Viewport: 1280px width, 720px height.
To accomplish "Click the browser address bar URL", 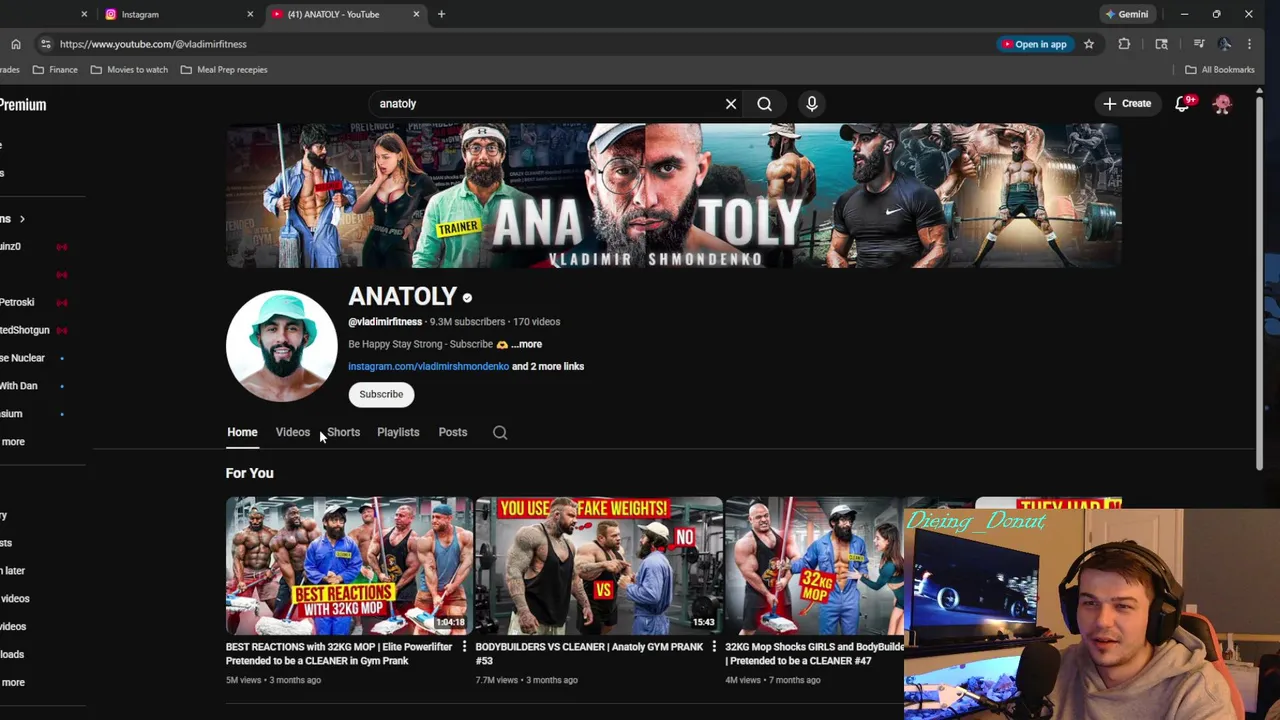I will click(153, 44).
